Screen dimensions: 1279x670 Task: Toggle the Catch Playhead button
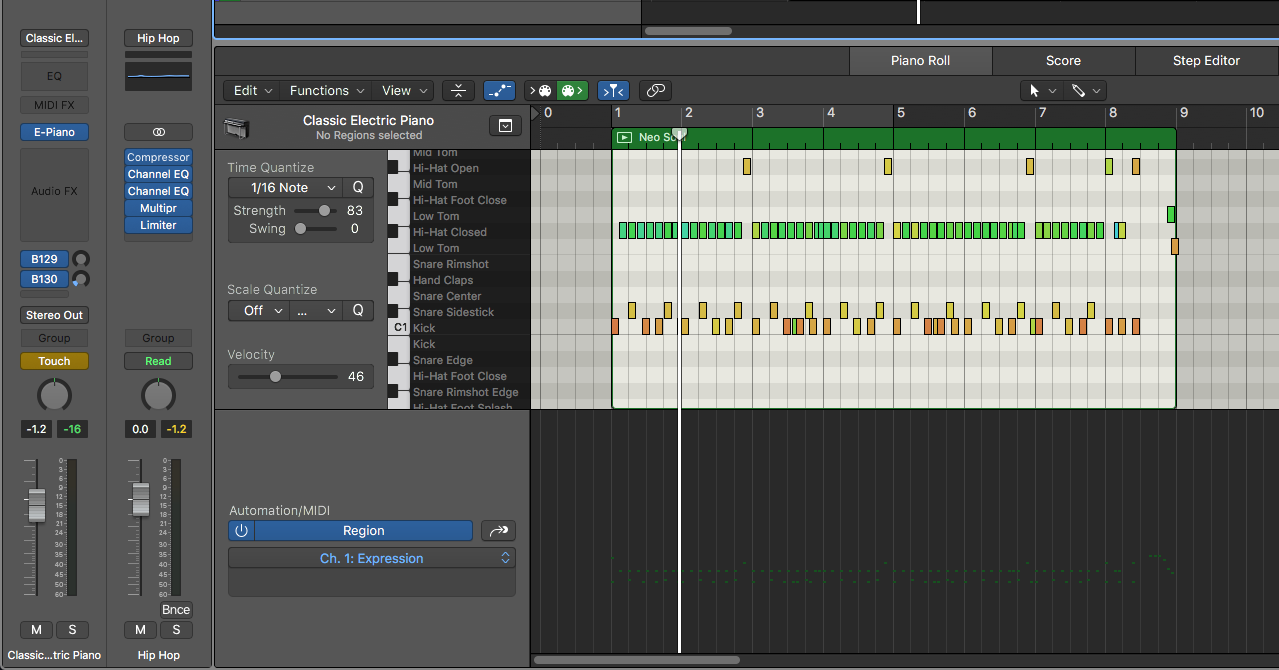[614, 90]
